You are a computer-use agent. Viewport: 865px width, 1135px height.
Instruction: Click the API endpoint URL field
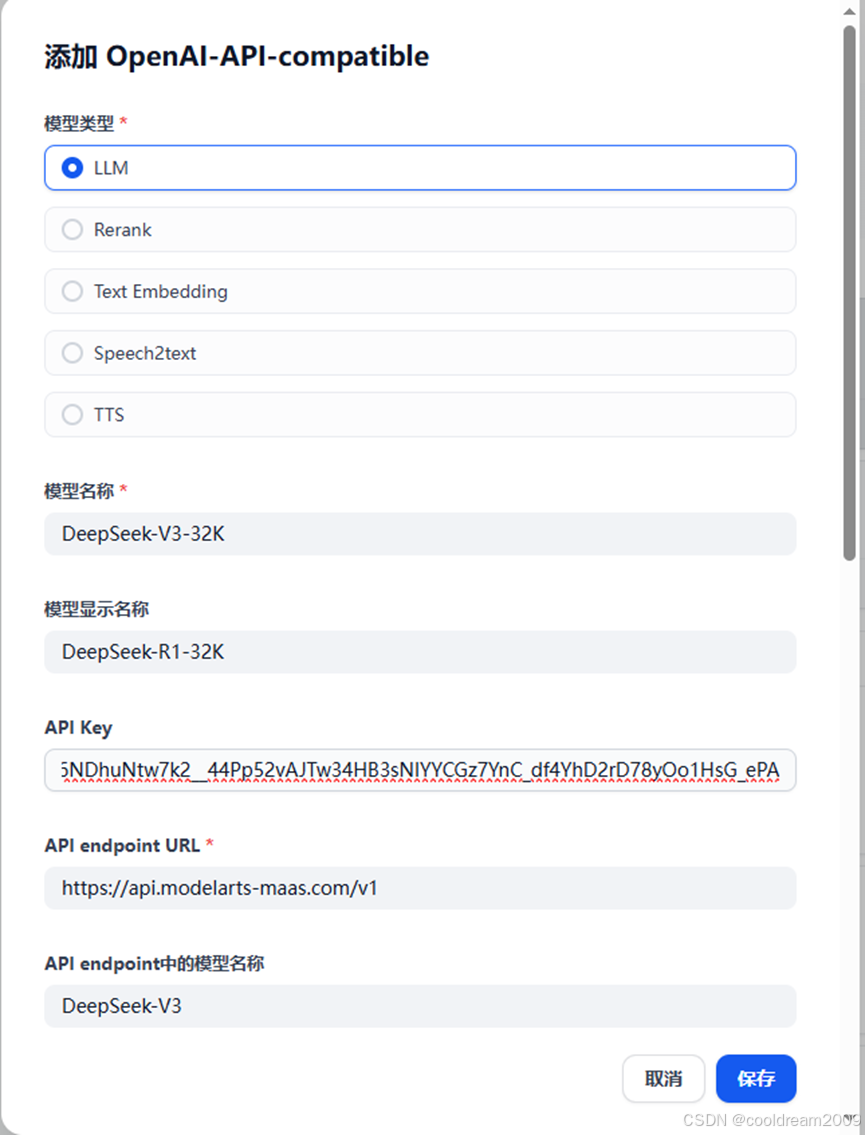(420, 888)
